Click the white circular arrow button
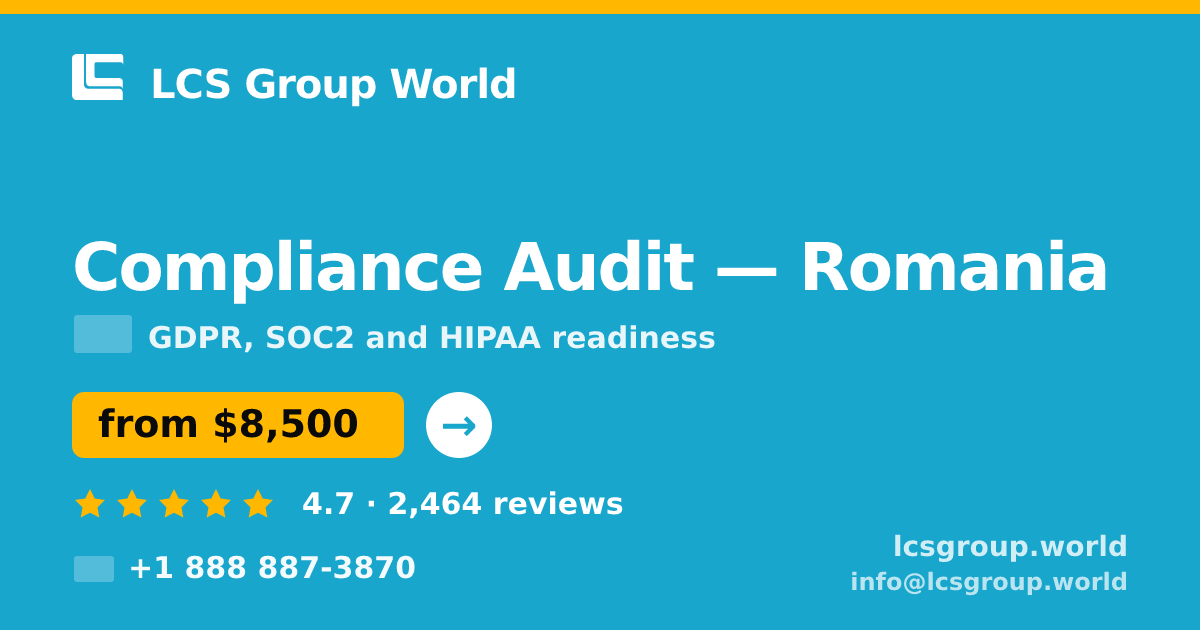This screenshot has width=1200, height=630. 459,425
